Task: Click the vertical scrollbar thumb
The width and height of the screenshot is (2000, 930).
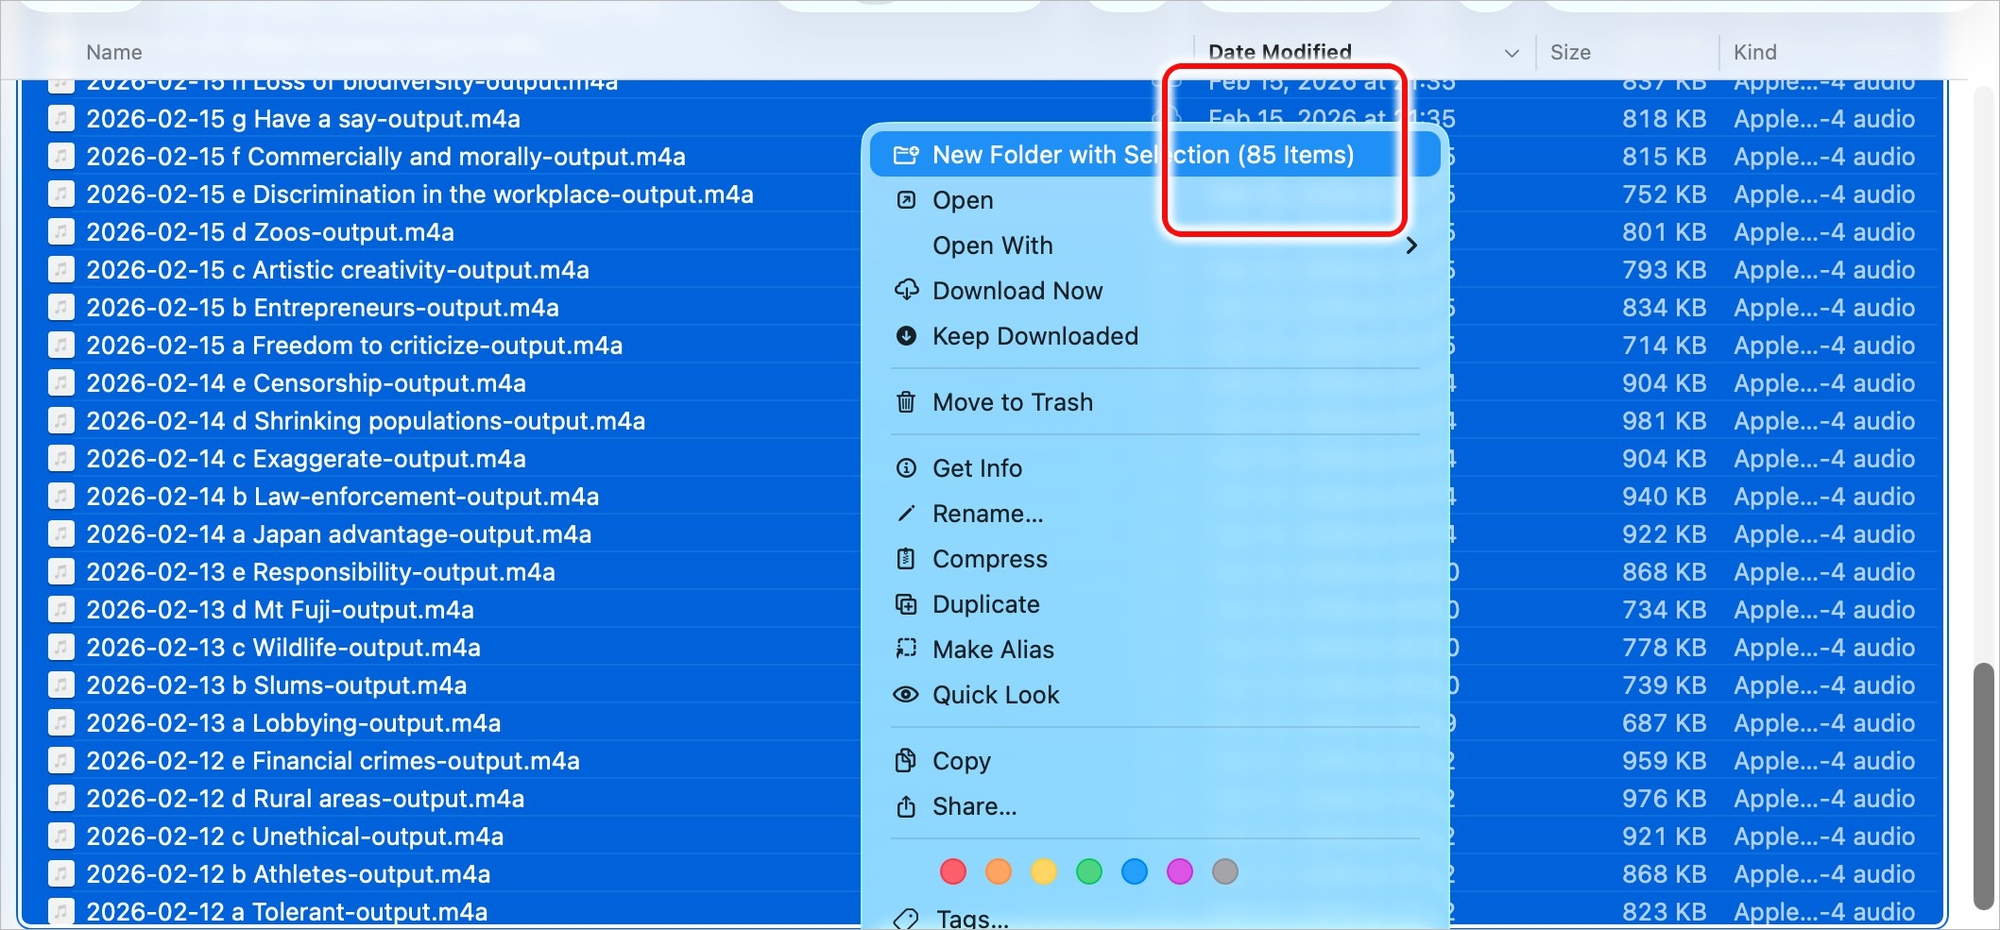Action: click(x=1983, y=785)
